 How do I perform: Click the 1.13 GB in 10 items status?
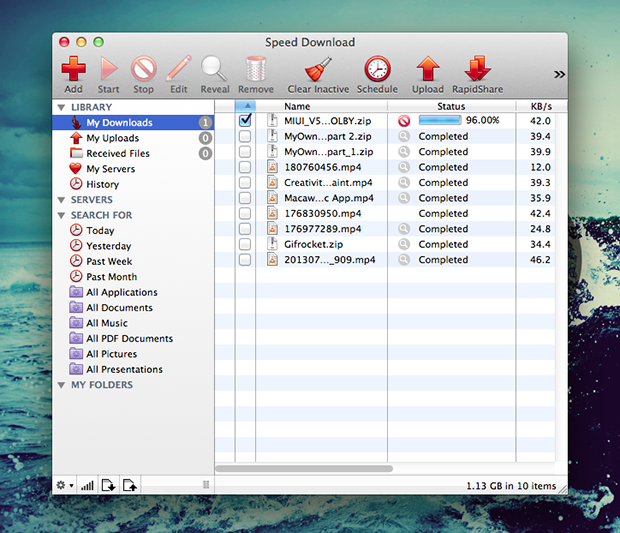coord(511,486)
